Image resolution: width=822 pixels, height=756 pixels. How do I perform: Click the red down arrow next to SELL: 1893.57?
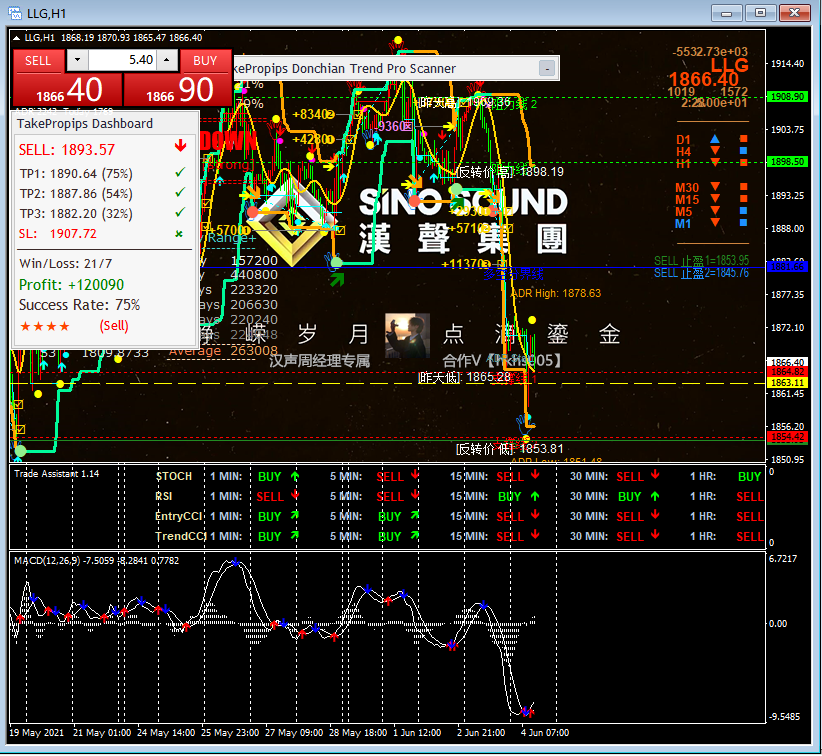[x=181, y=146]
